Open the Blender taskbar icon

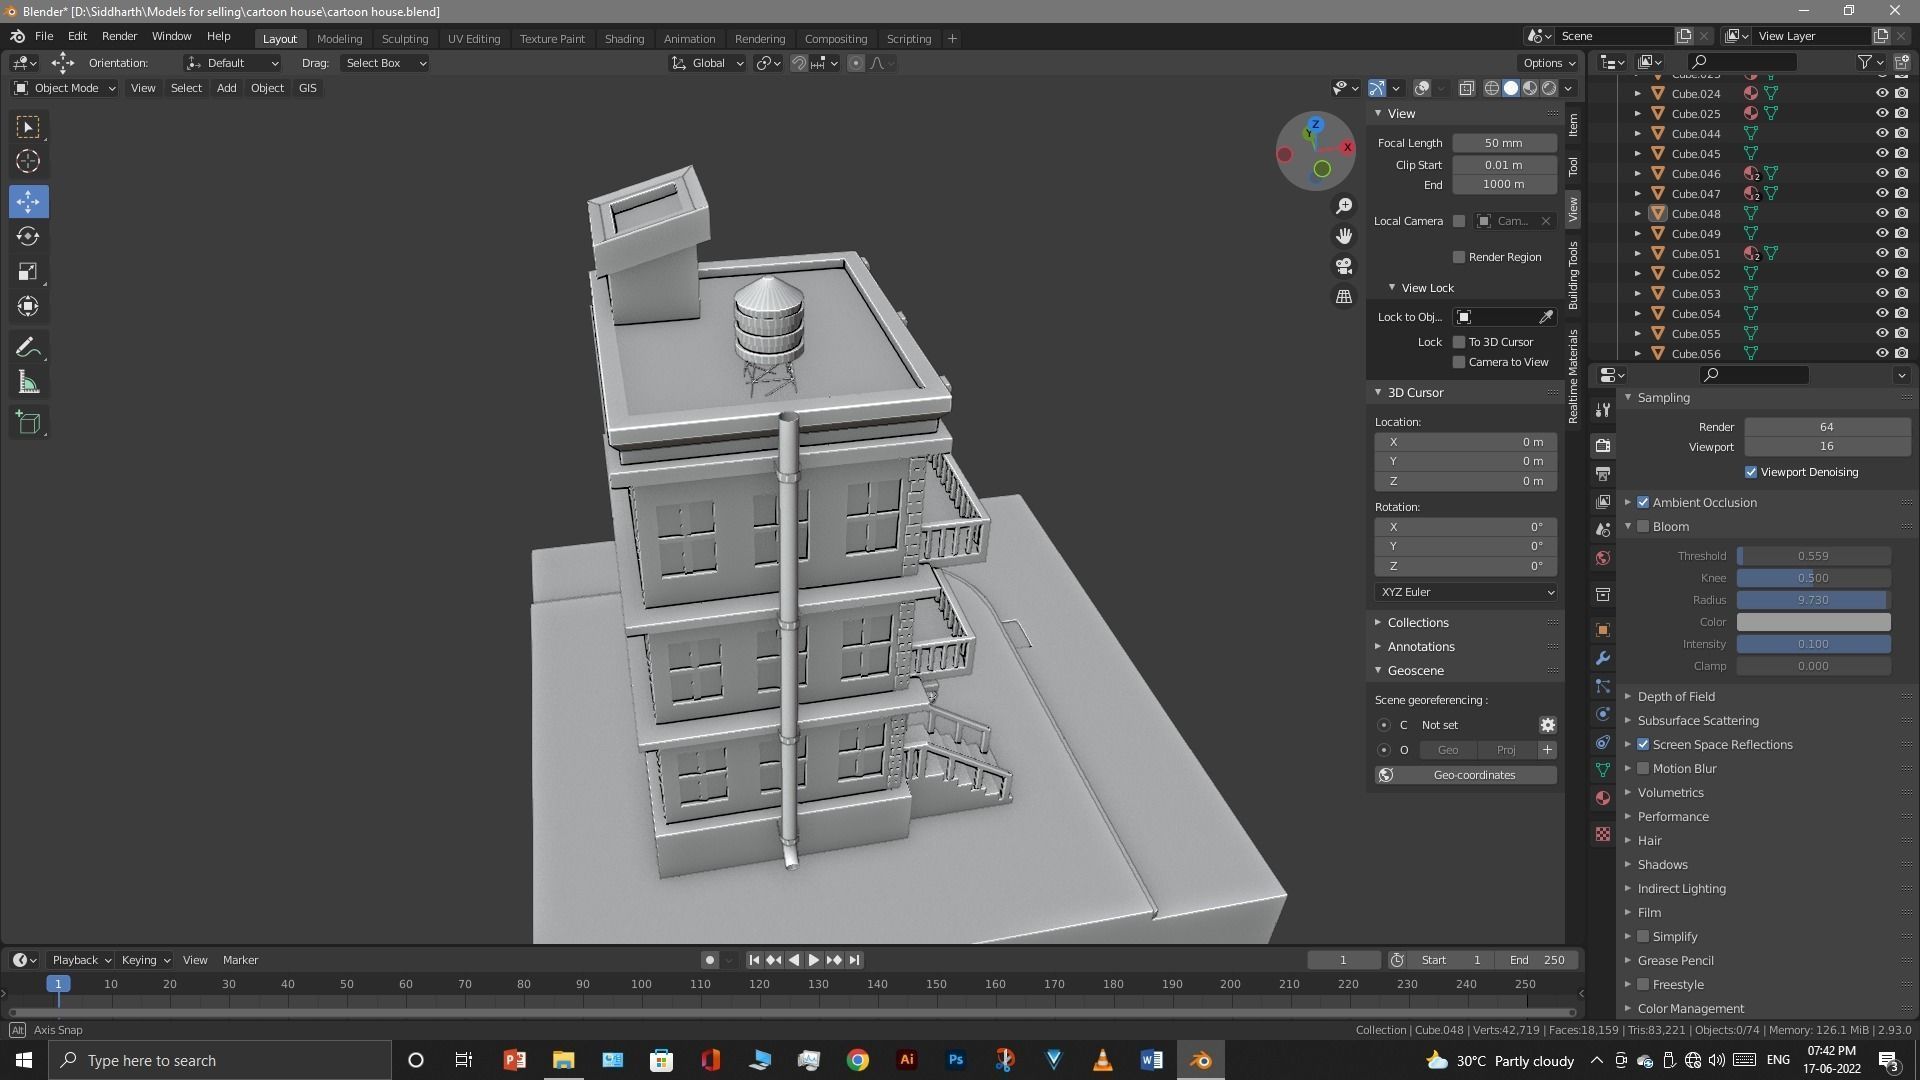pos(1200,1060)
